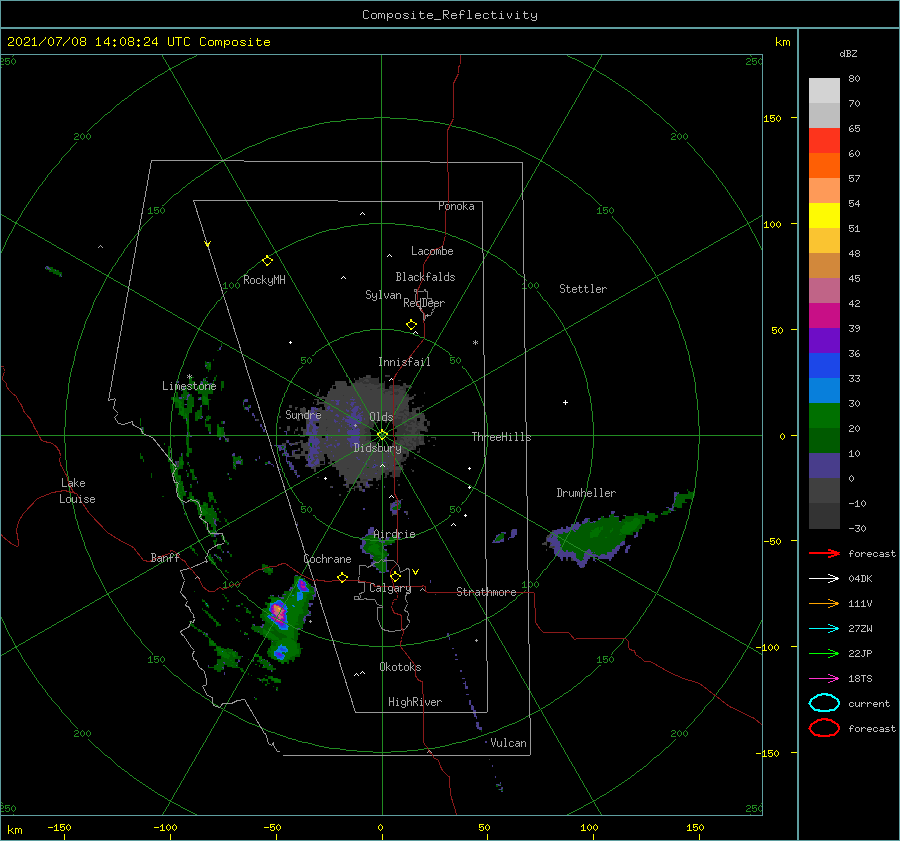Click the asterisk marker northeast of Innisfail
This screenshot has width=900, height=841.
click(x=475, y=343)
